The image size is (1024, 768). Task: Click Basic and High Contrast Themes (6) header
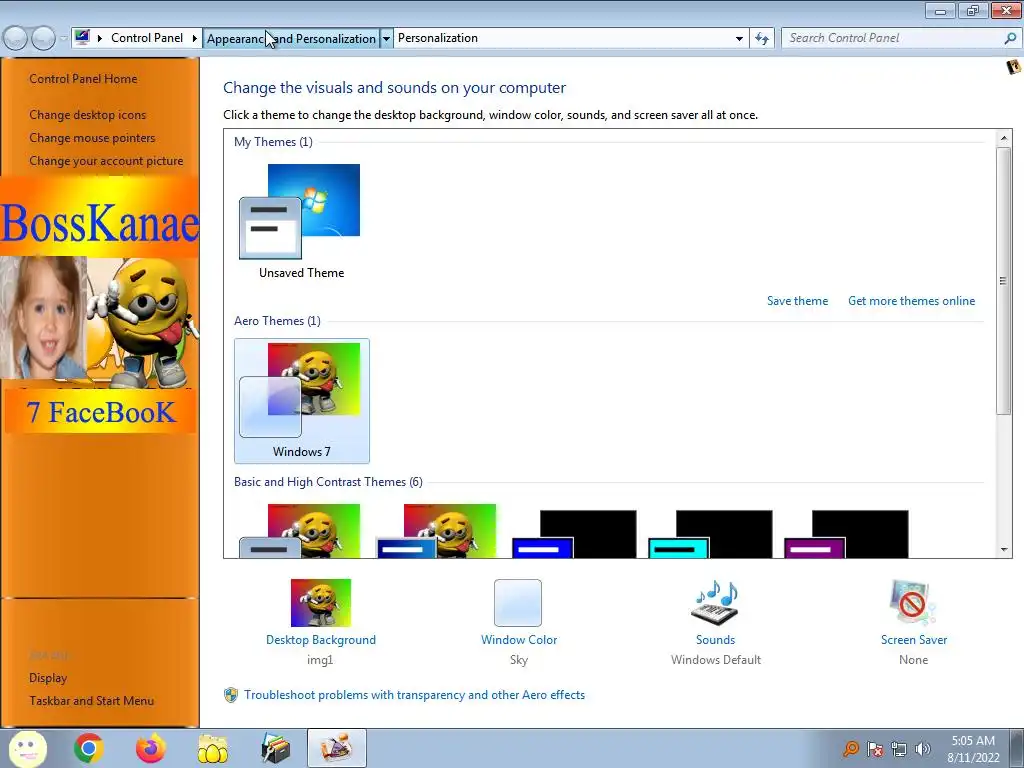pos(328,482)
